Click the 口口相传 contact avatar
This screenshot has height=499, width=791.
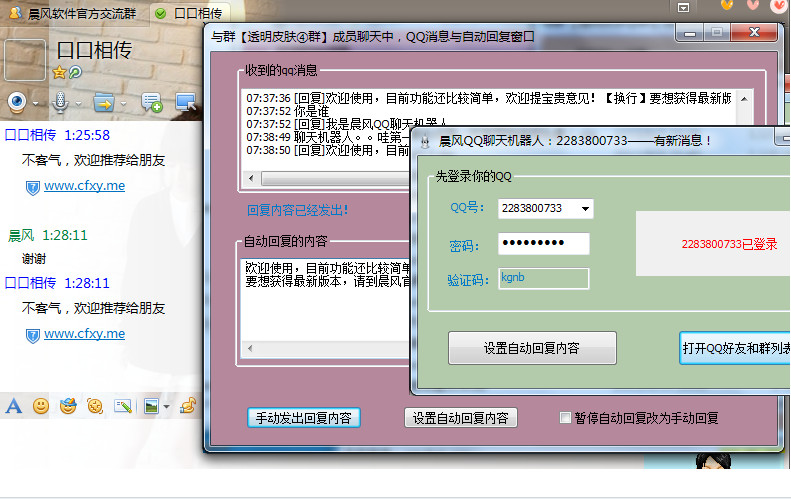25,60
